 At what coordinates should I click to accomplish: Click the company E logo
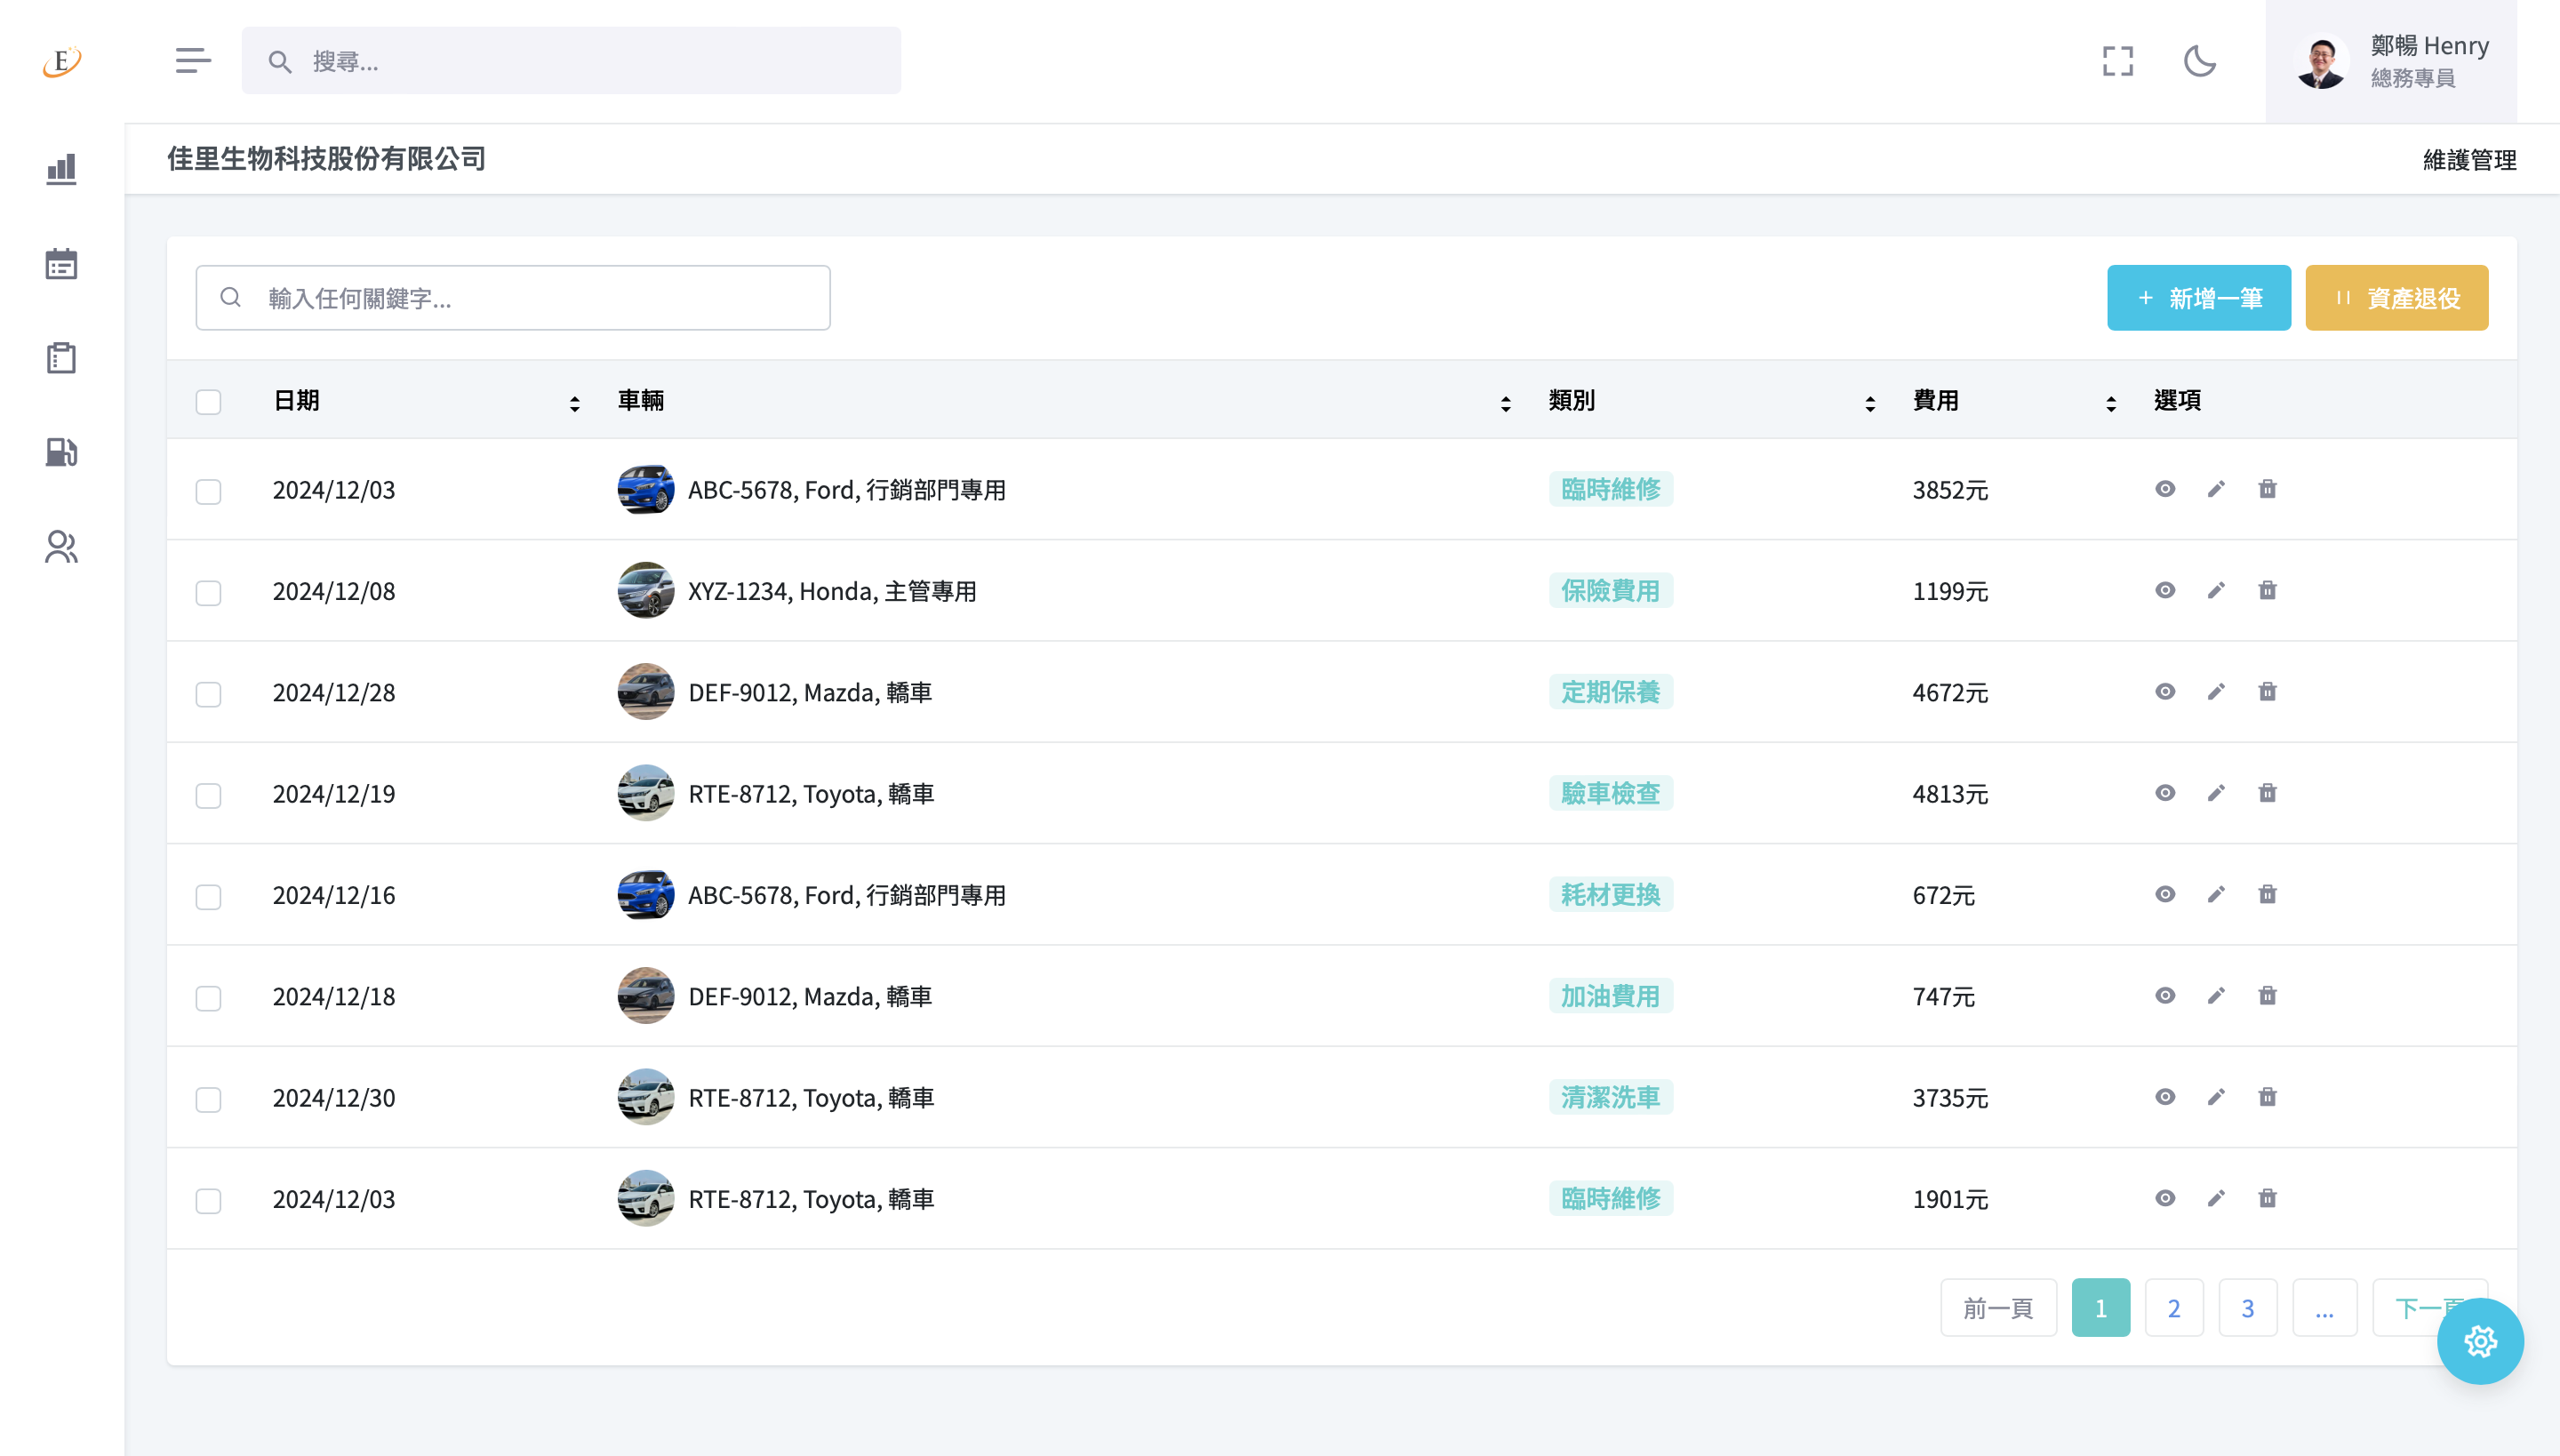point(62,61)
